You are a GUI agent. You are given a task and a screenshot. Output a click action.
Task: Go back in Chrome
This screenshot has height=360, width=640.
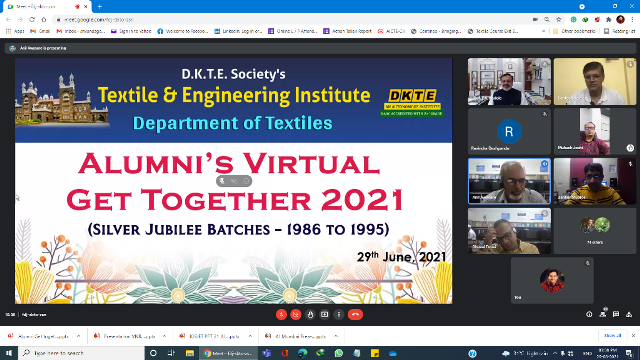click(x=9, y=19)
